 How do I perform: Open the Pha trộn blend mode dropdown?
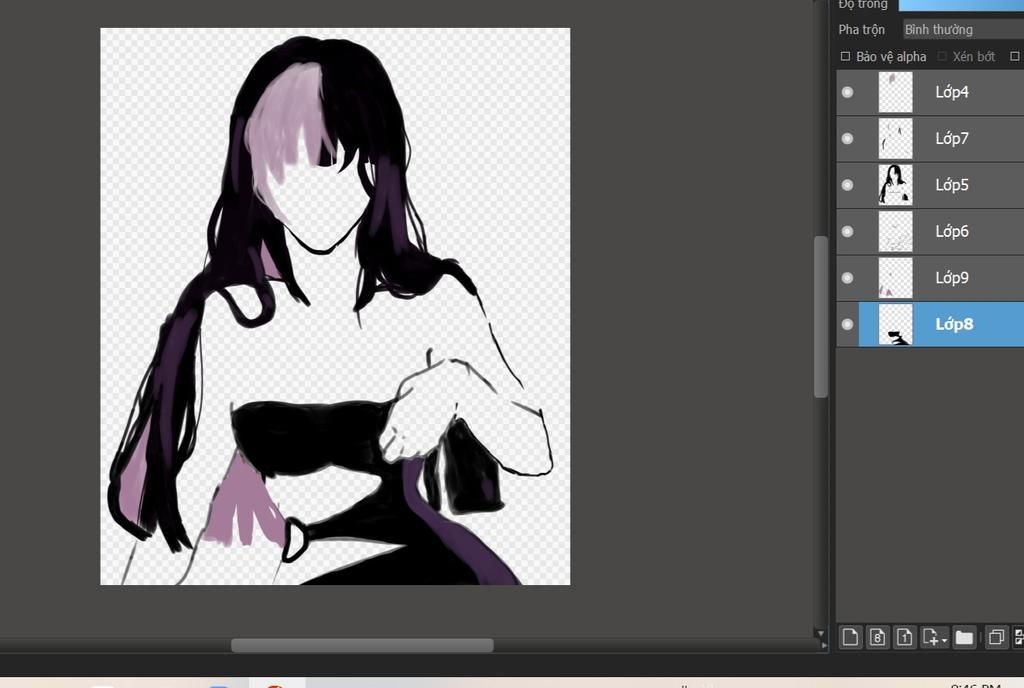(962, 30)
